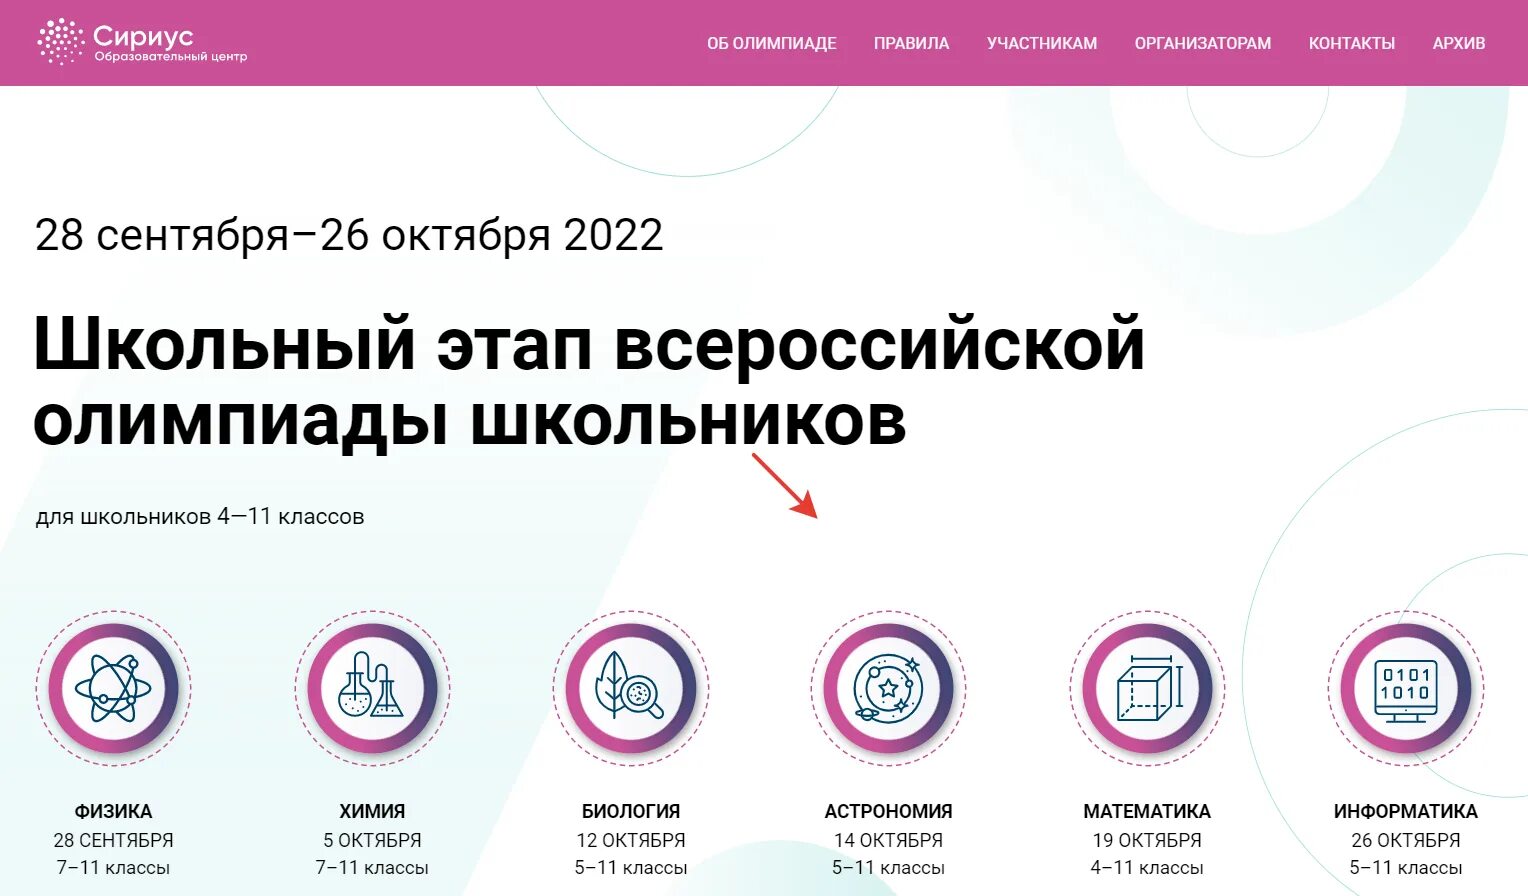Select the date text 14 ОКТЯБРЯ
This screenshot has height=896, width=1528.
click(x=888, y=840)
